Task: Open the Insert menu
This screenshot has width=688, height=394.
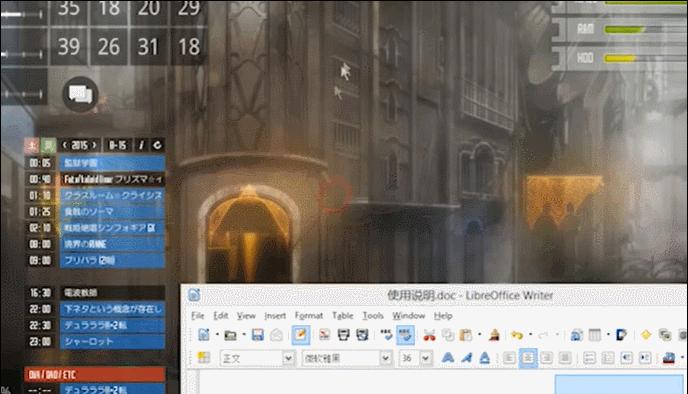Action: tap(275, 315)
